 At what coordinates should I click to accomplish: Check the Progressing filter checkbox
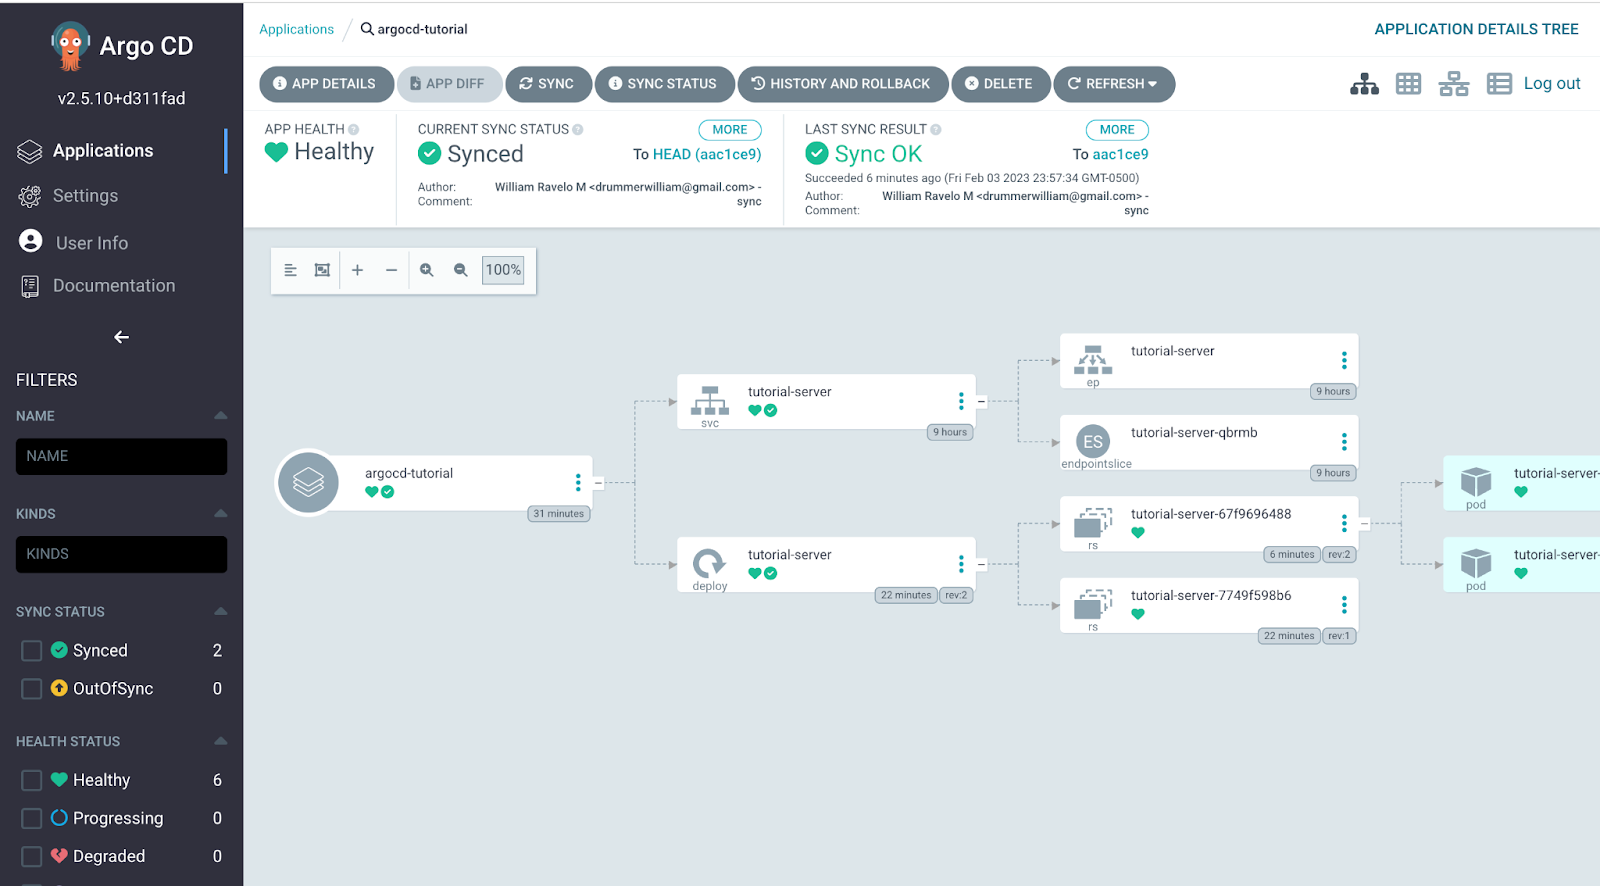pyautogui.click(x=32, y=819)
